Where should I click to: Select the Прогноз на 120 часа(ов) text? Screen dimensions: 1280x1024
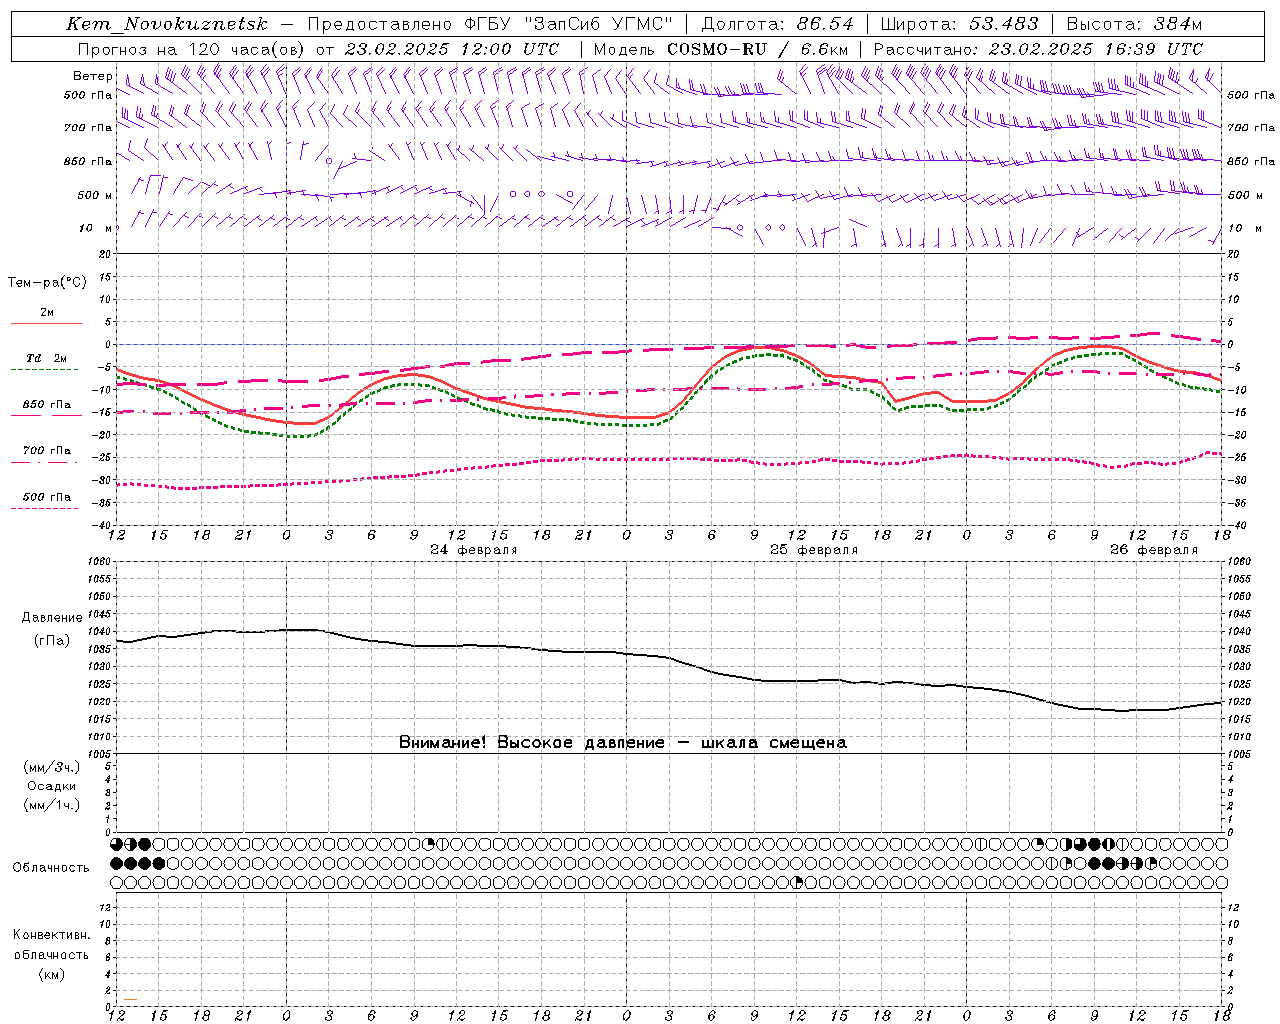192,49
